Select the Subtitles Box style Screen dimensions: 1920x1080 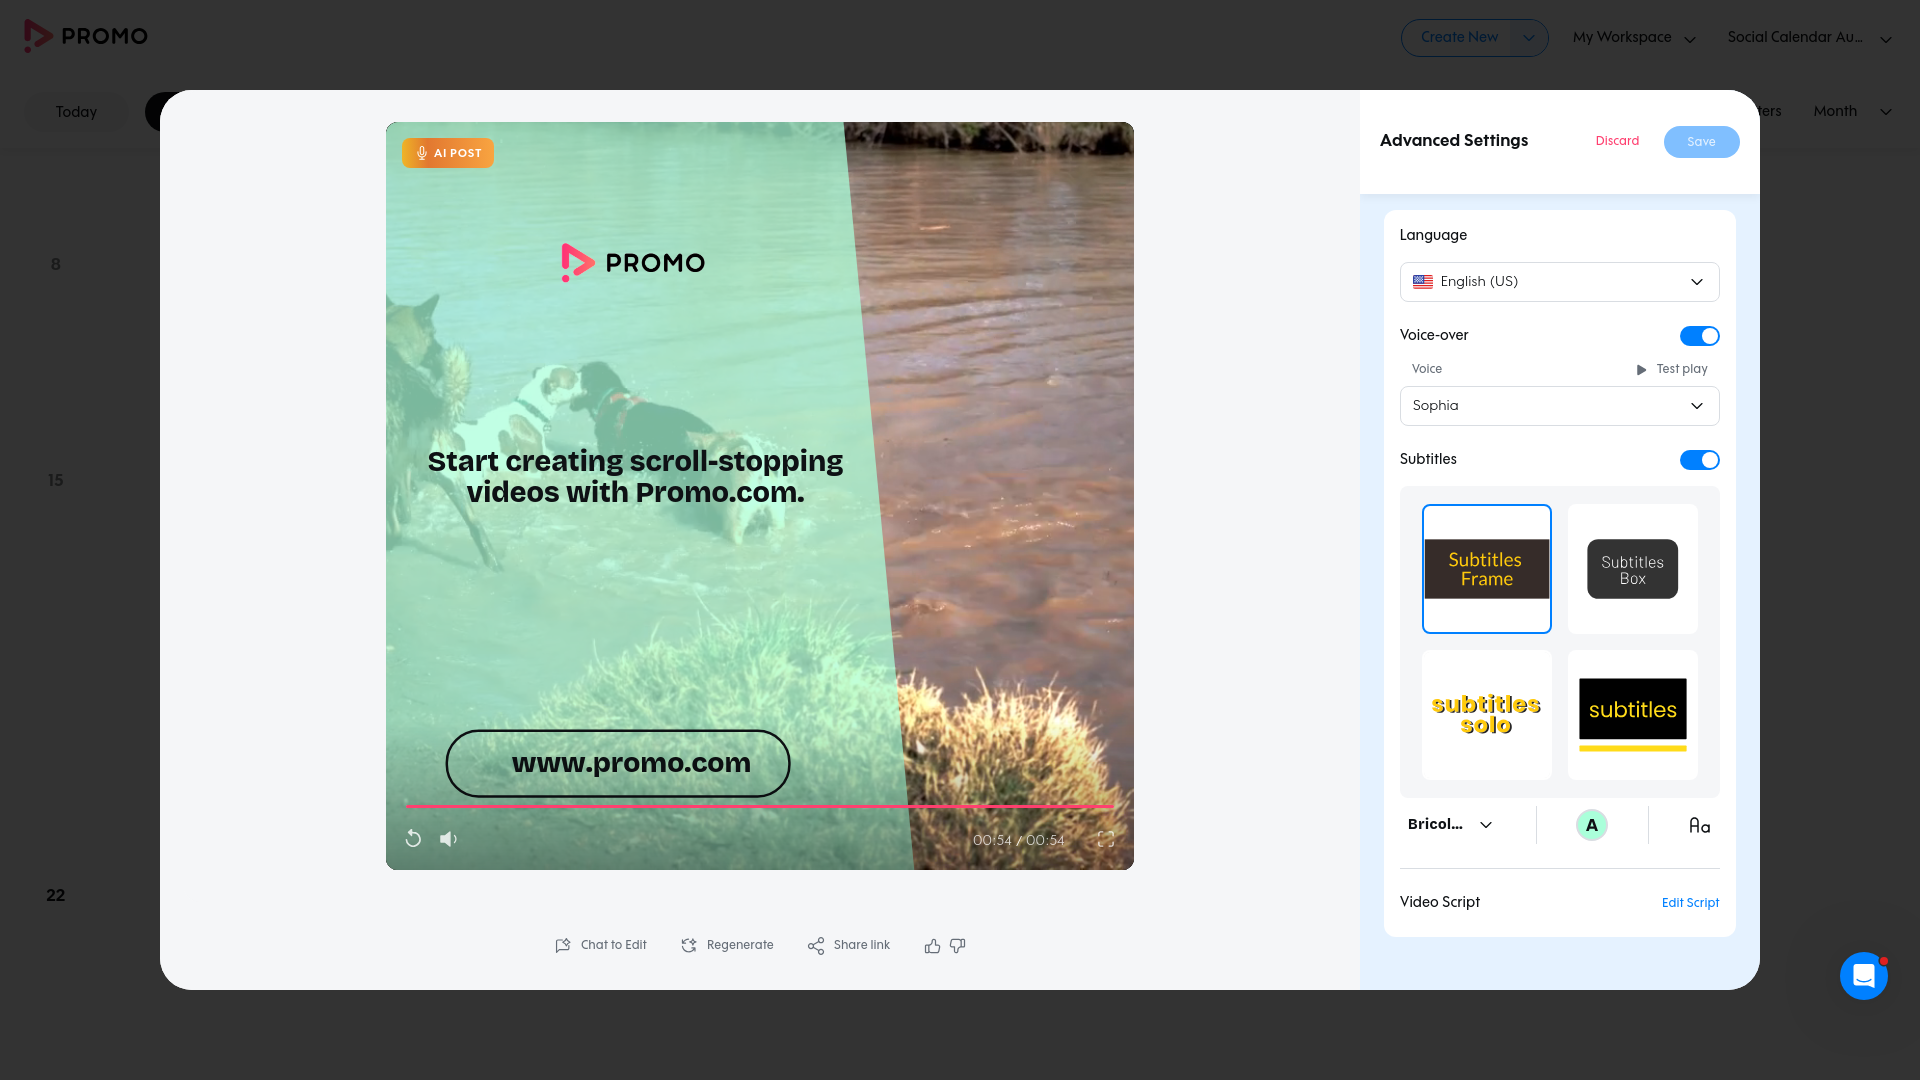[x=1633, y=569]
